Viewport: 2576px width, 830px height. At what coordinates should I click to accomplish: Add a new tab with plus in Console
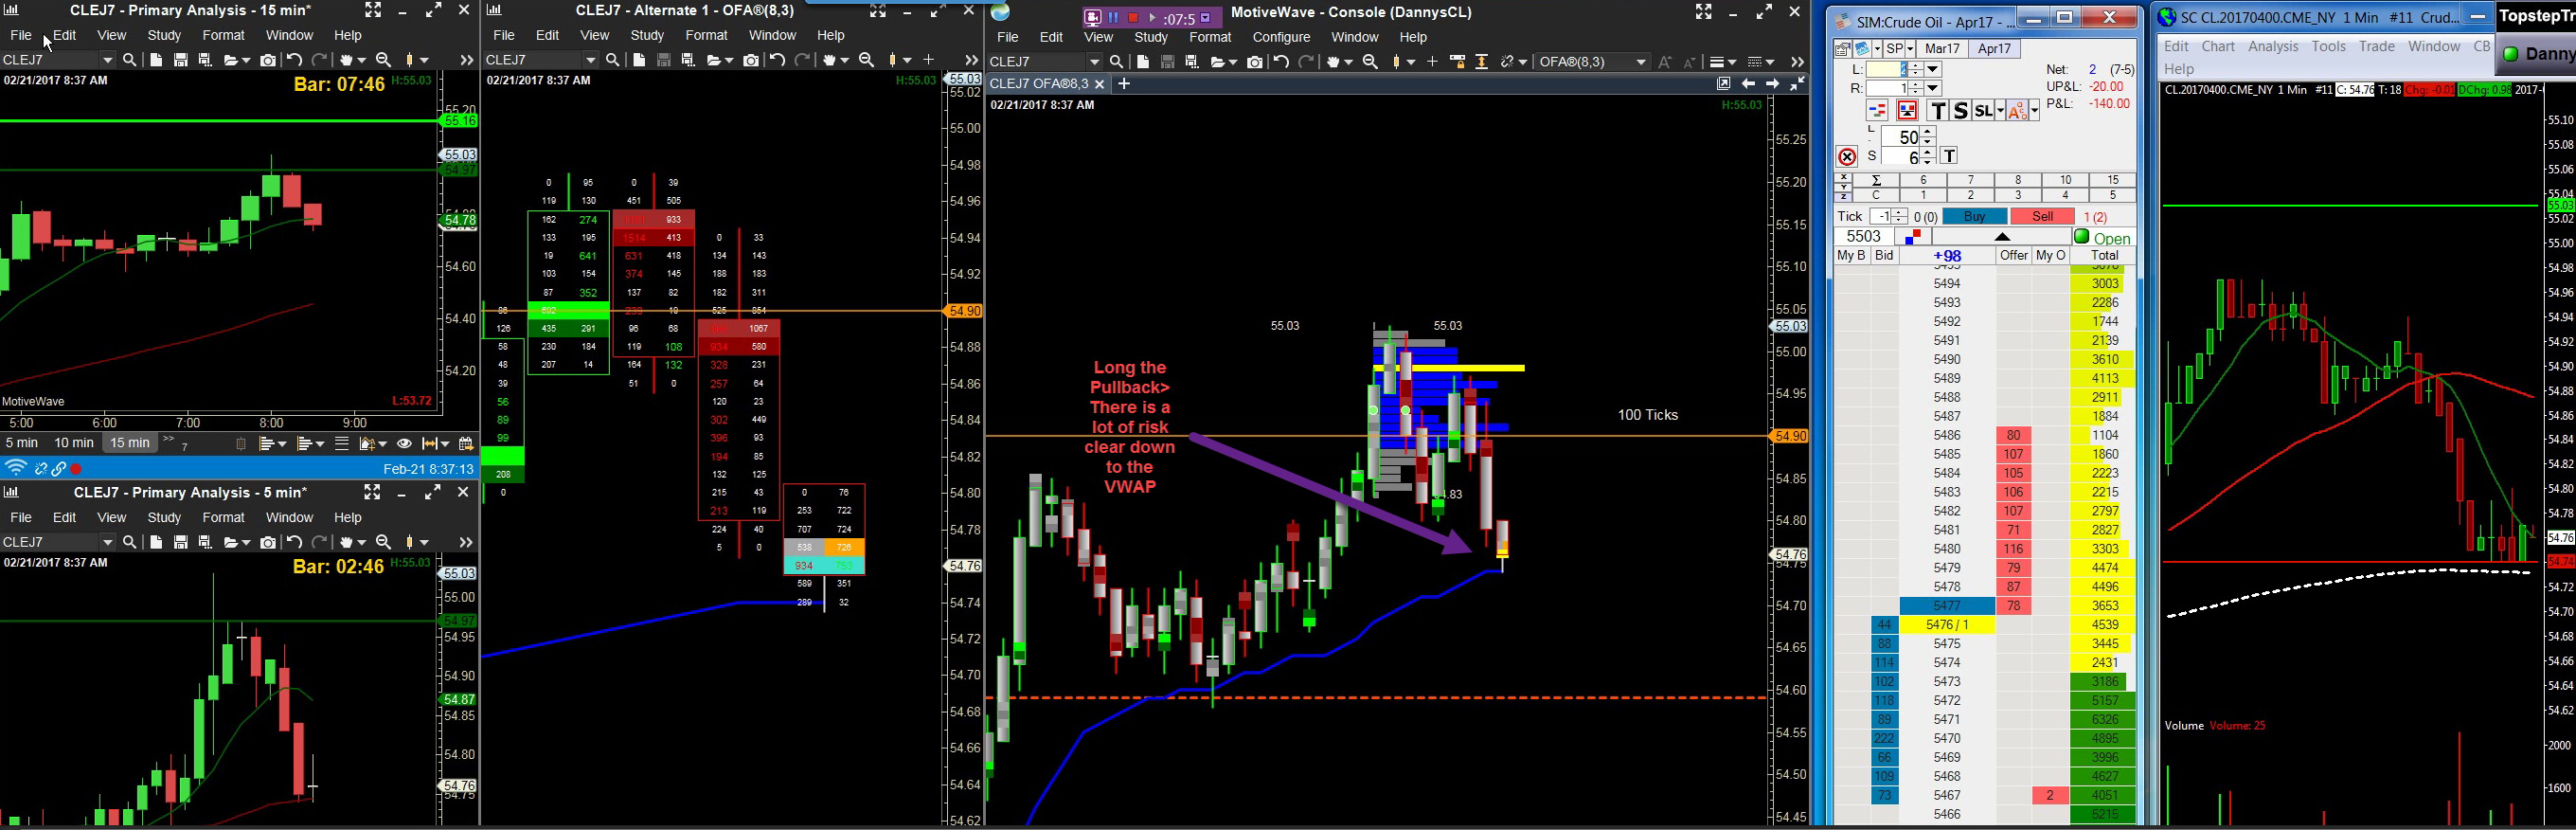coord(1124,84)
